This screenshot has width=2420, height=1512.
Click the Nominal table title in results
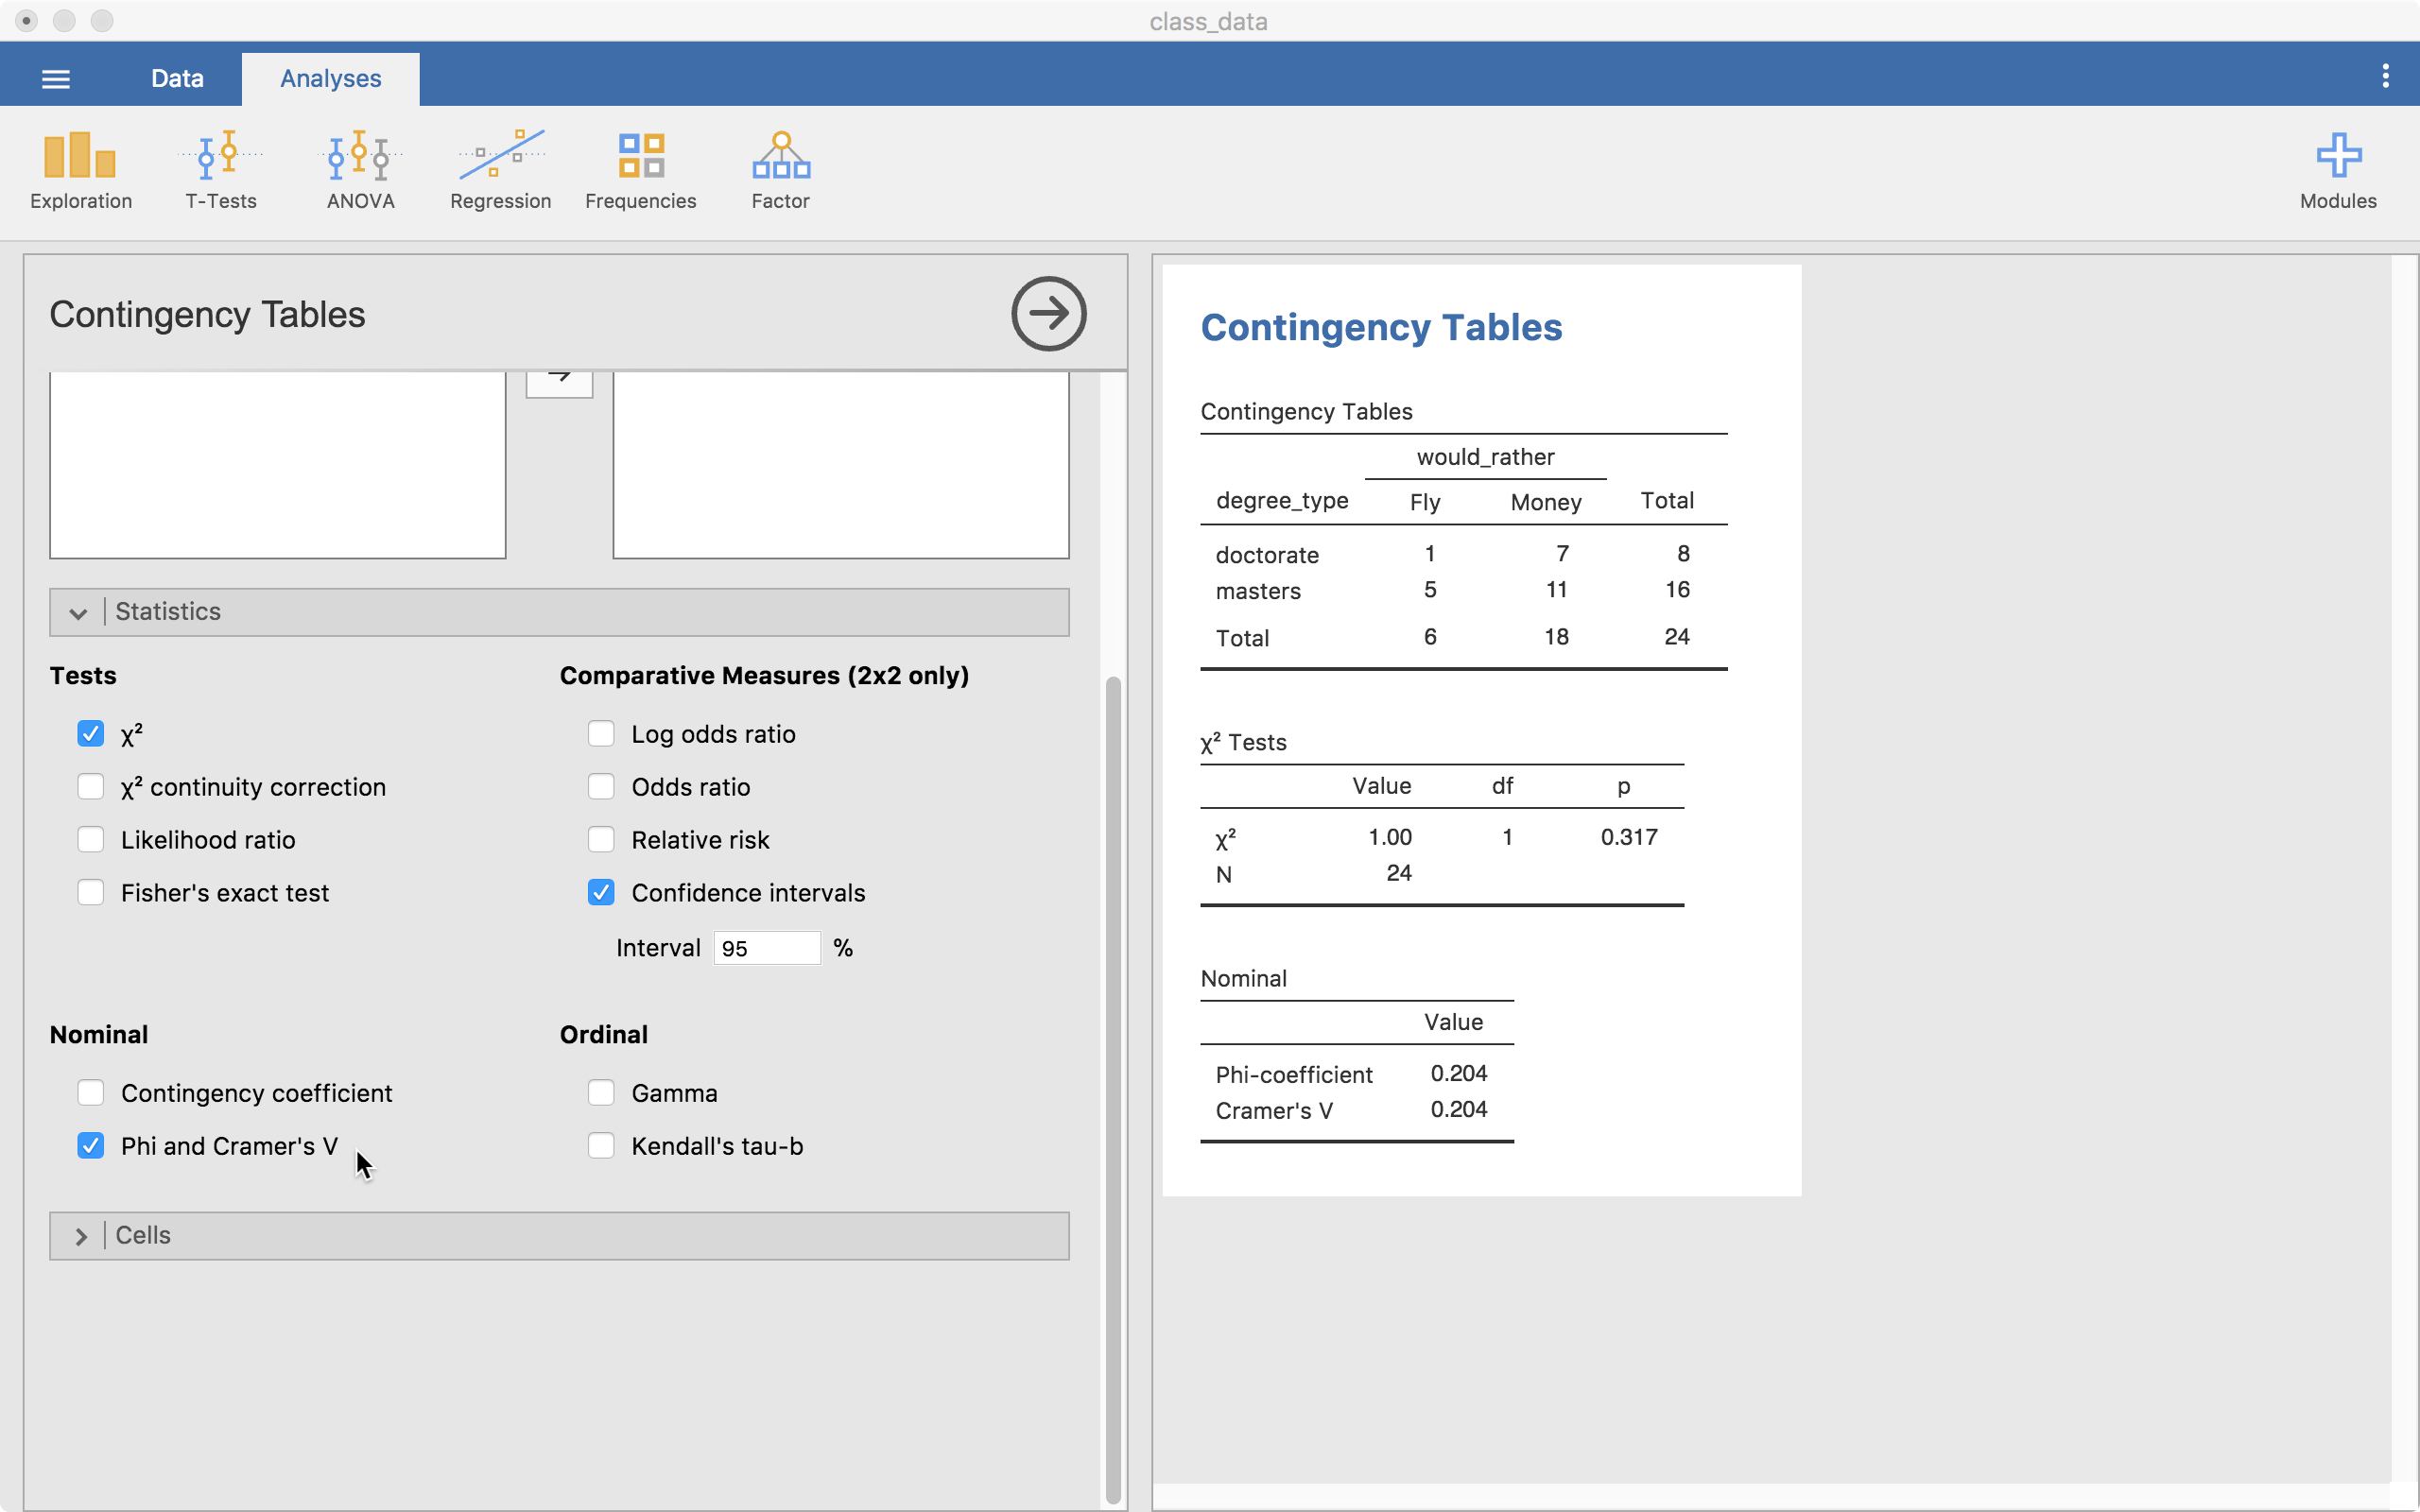point(1243,979)
